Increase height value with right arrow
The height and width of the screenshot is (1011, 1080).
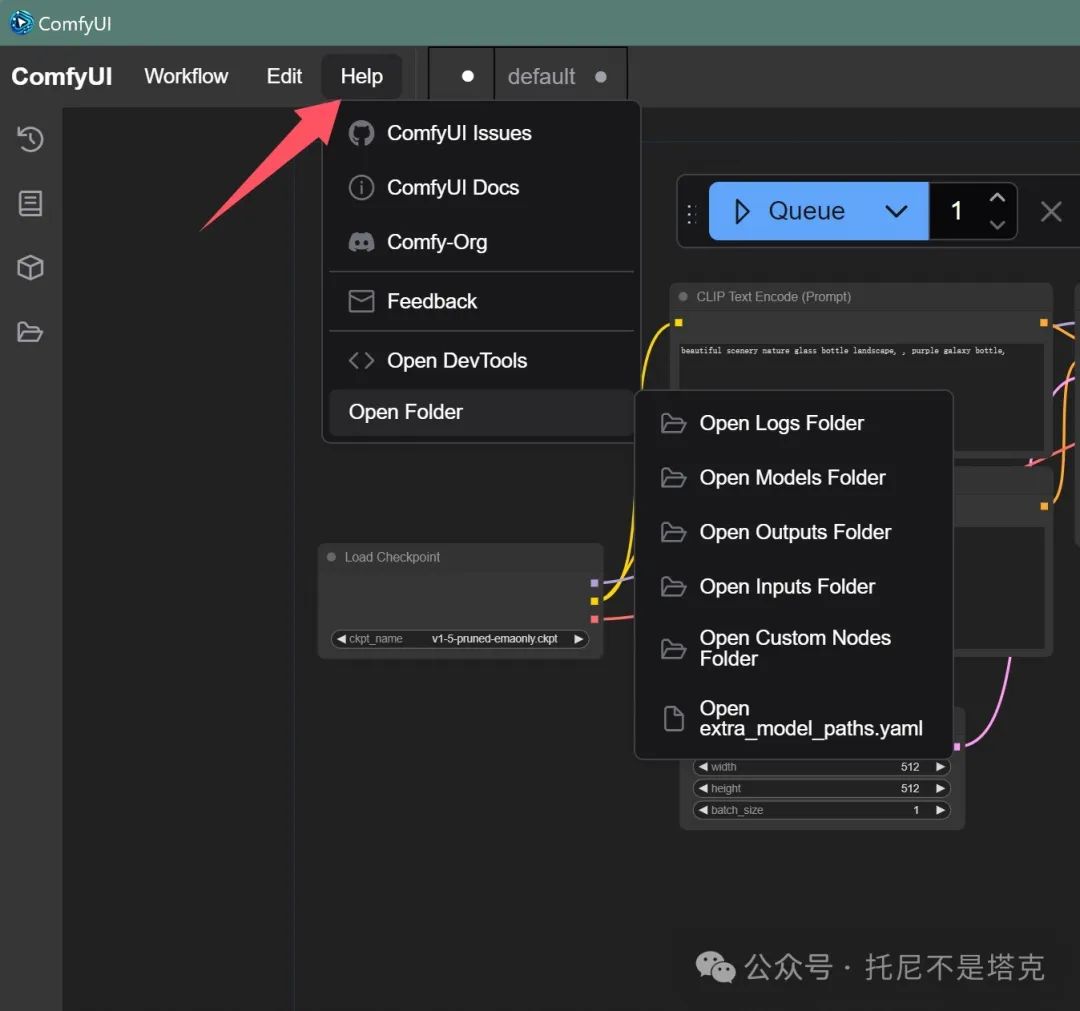pyautogui.click(x=940, y=788)
